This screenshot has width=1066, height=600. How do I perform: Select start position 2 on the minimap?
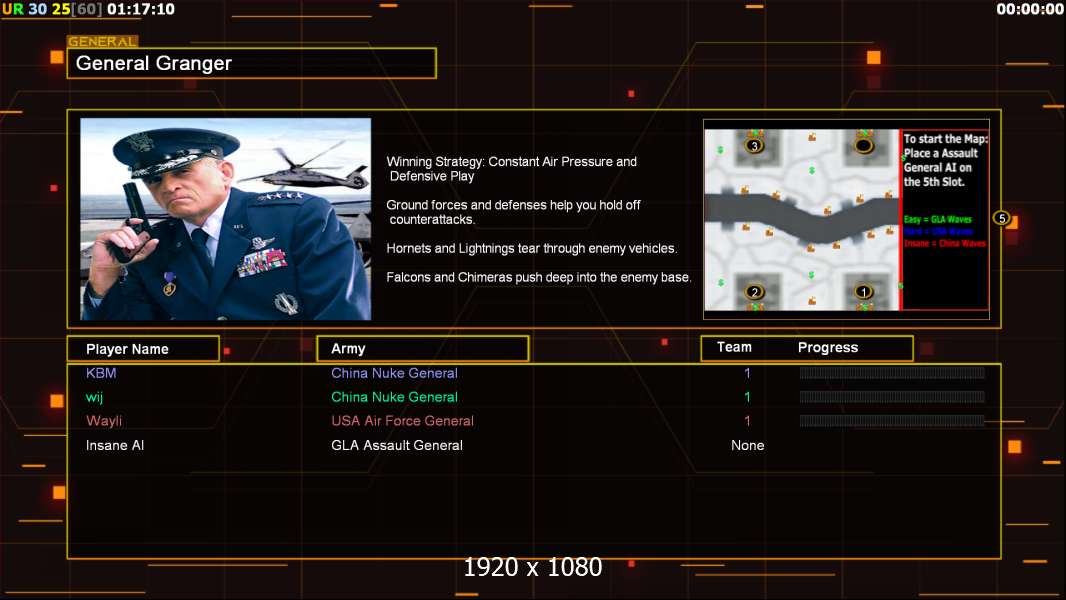coord(754,292)
